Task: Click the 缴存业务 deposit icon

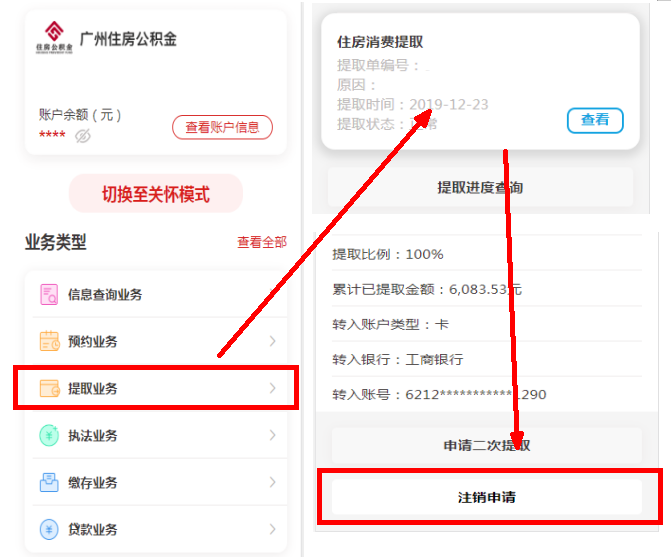Action: [x=49, y=483]
